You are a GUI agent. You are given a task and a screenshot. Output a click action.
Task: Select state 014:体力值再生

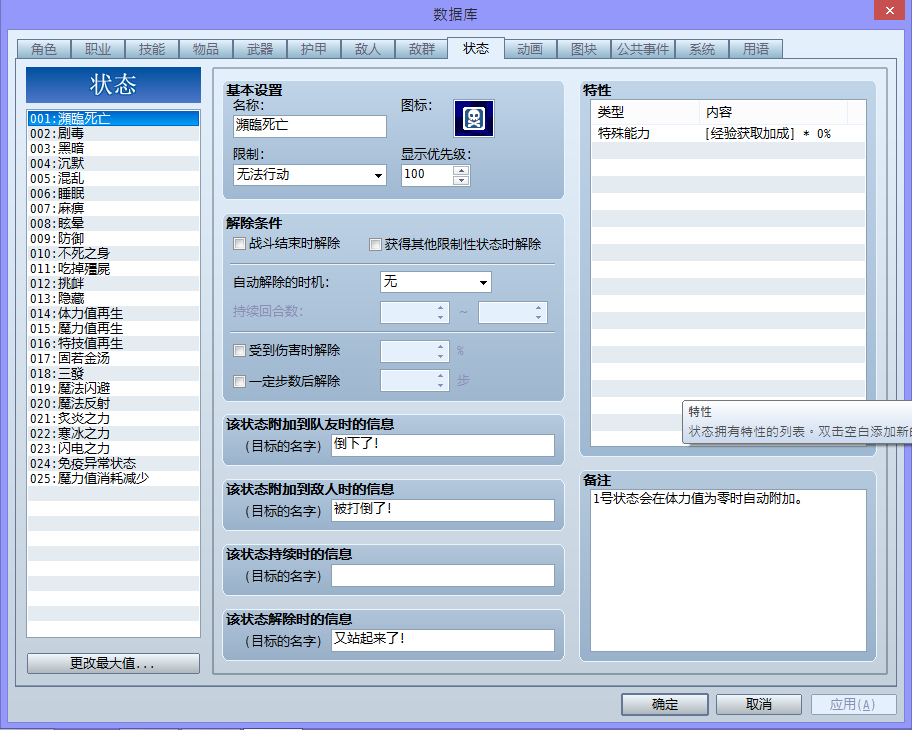coord(113,314)
